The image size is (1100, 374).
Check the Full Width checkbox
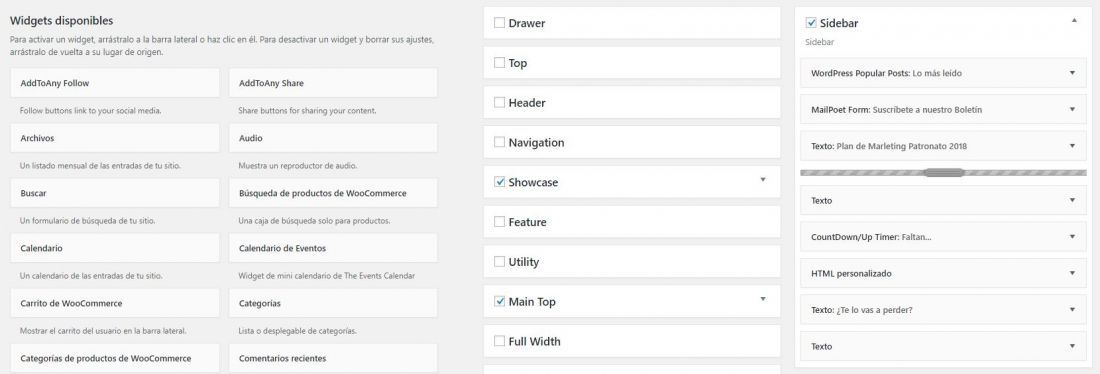coord(499,342)
